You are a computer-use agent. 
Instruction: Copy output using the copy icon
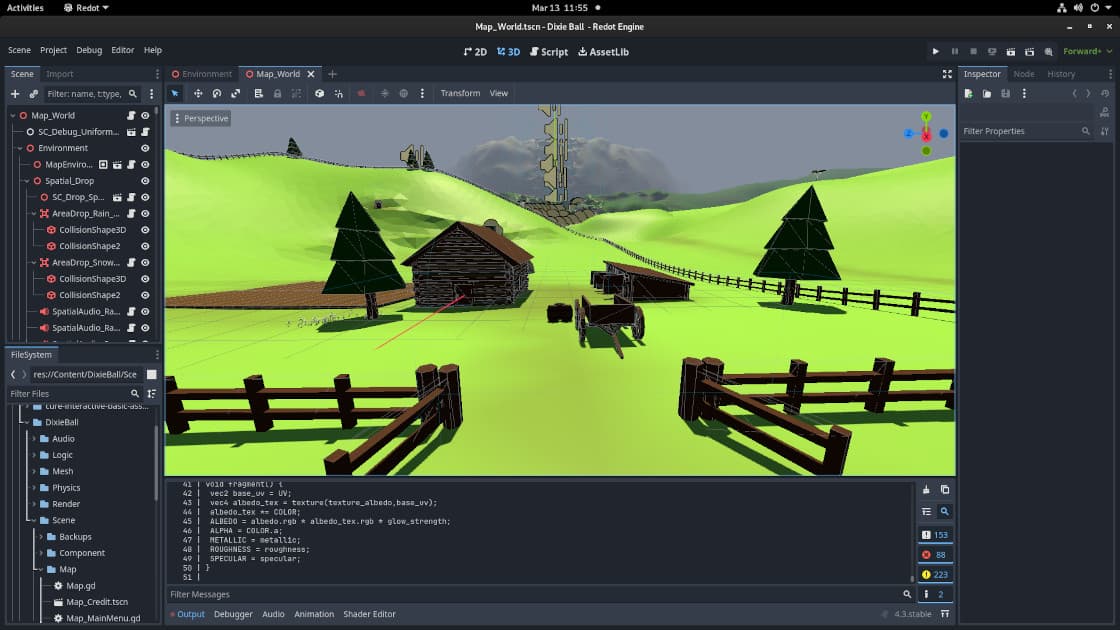click(945, 490)
